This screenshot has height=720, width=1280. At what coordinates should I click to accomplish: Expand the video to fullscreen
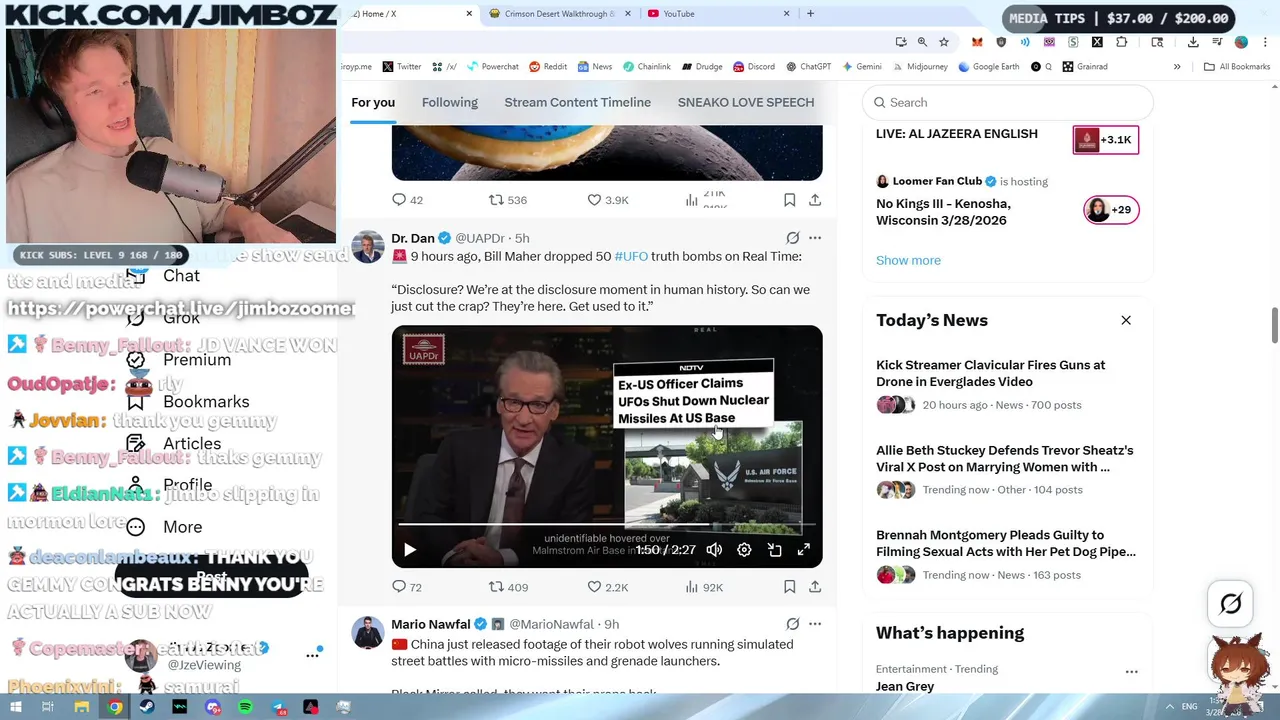803,550
